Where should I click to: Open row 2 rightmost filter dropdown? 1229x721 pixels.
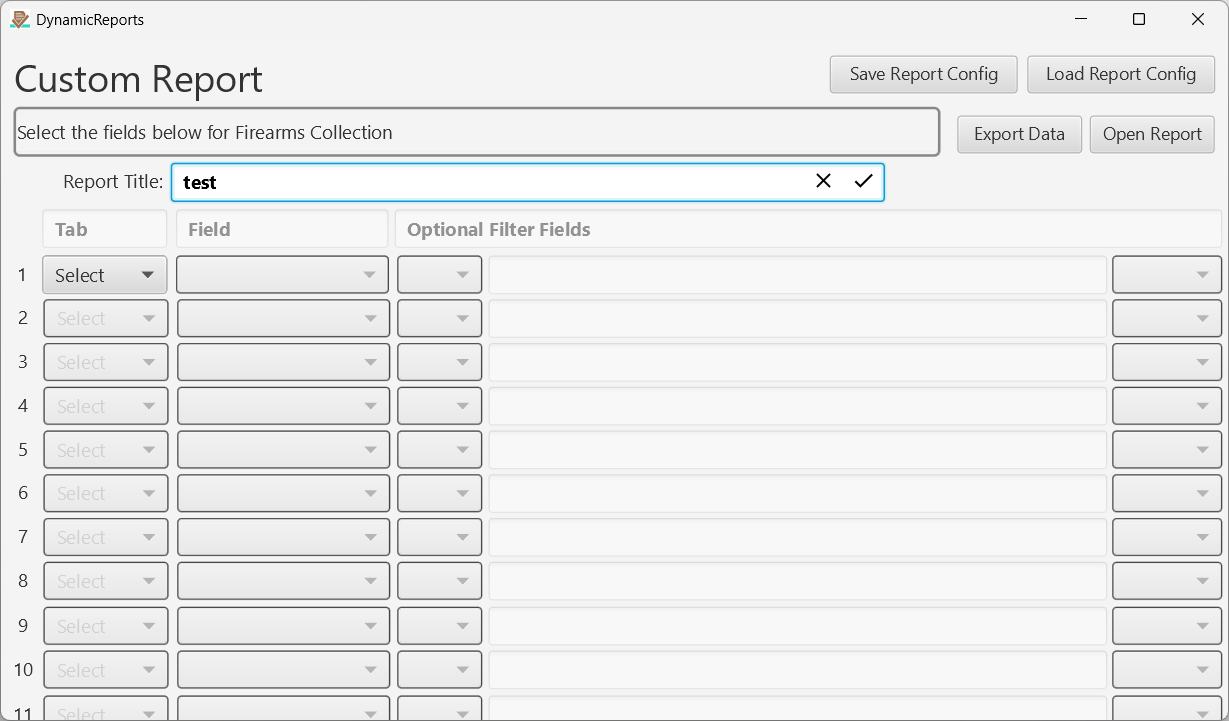tap(1167, 318)
